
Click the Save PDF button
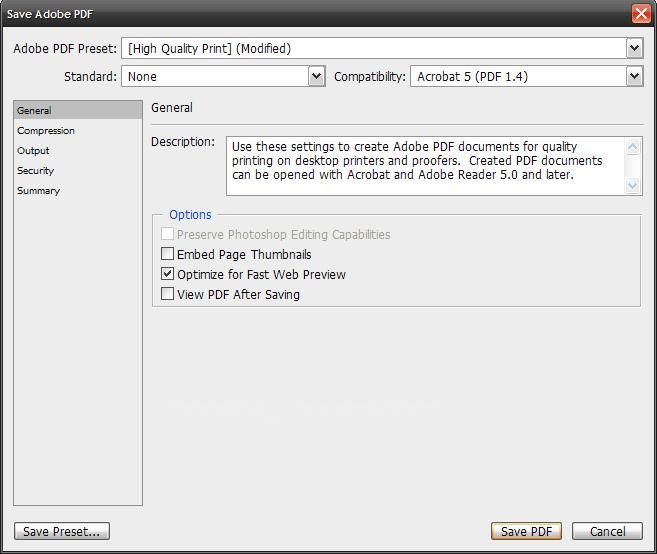[x=526, y=531]
